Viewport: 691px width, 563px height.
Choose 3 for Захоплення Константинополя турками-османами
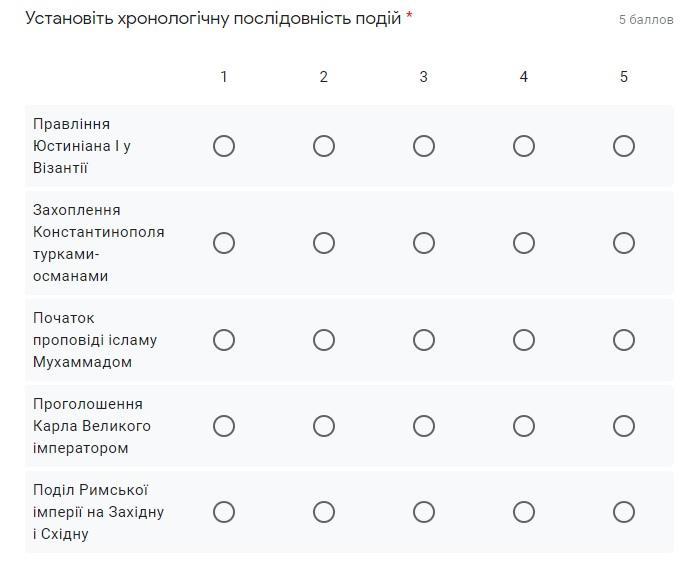pos(424,243)
